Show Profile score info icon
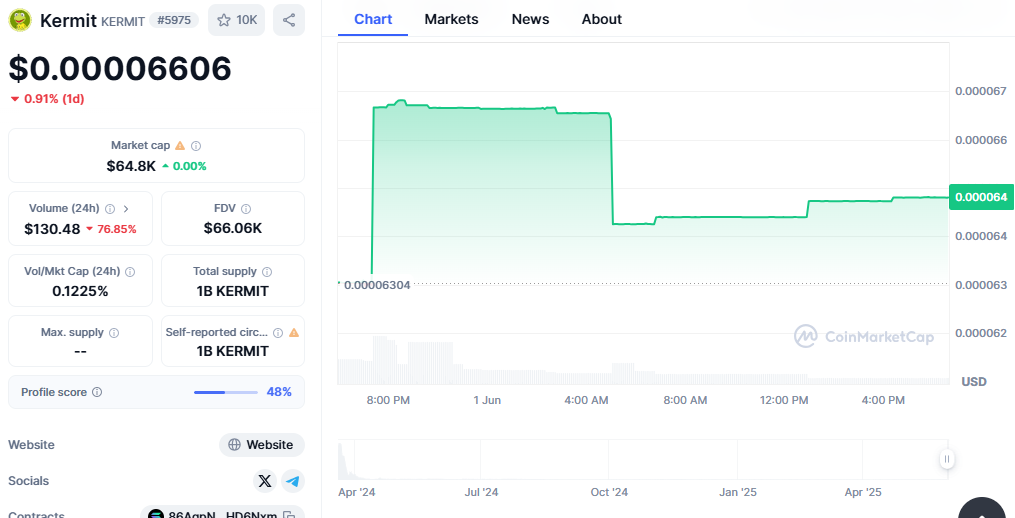1015x518 pixels. [x=97, y=392]
